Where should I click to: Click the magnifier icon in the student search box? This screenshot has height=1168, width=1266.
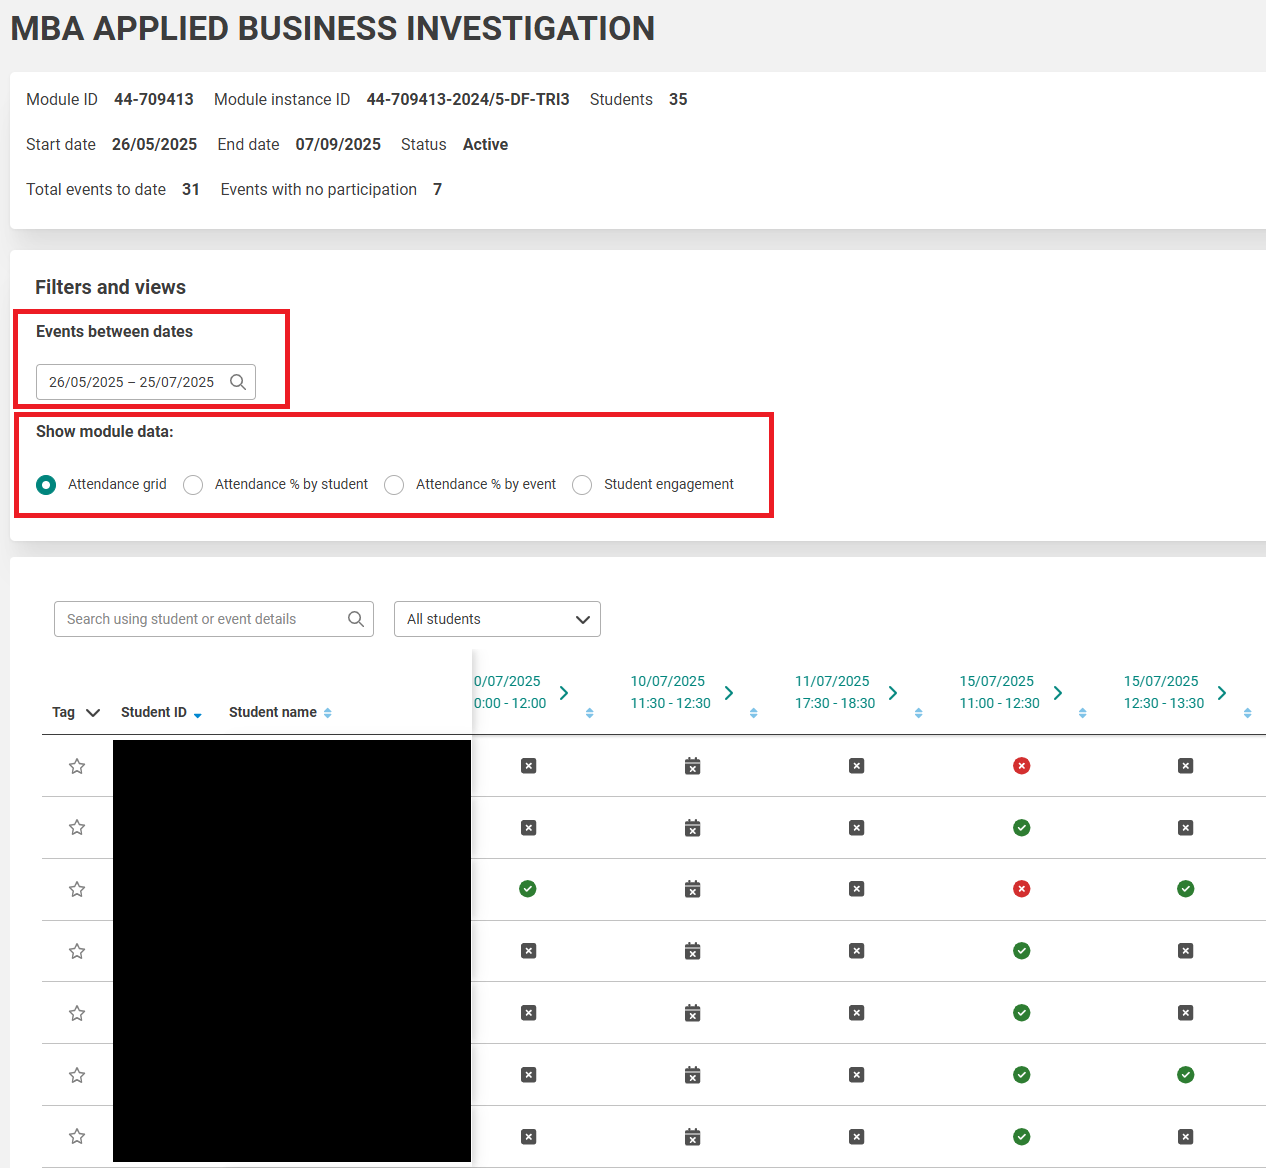tap(356, 619)
